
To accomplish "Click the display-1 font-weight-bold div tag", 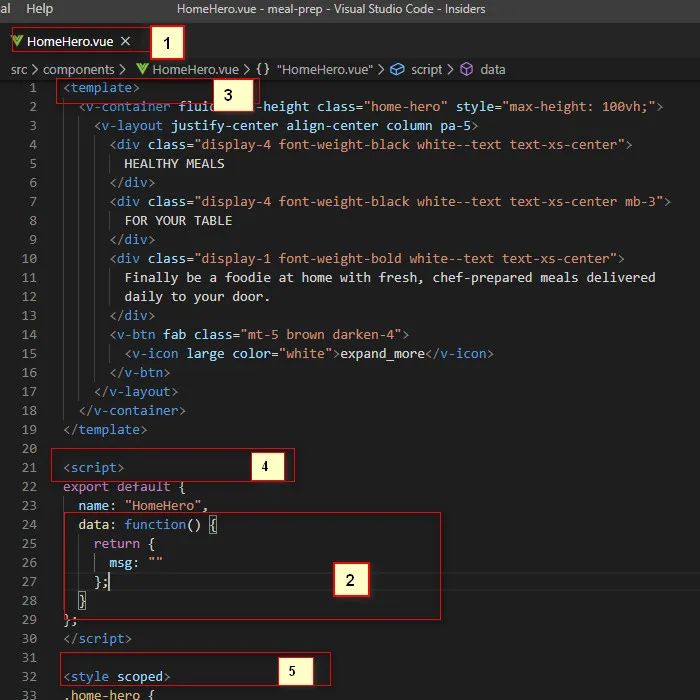I will 367,259.
